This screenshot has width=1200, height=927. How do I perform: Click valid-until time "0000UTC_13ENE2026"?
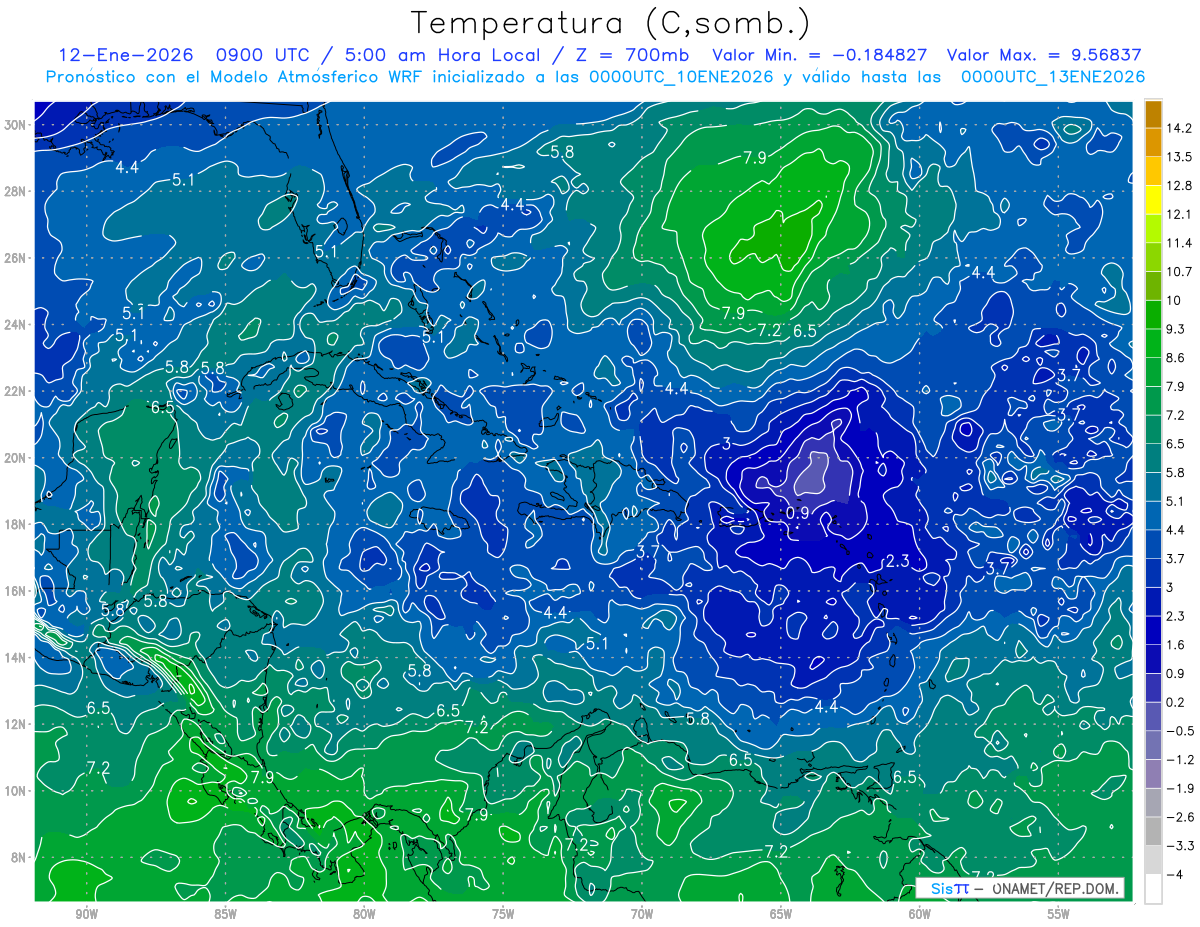[1052, 77]
